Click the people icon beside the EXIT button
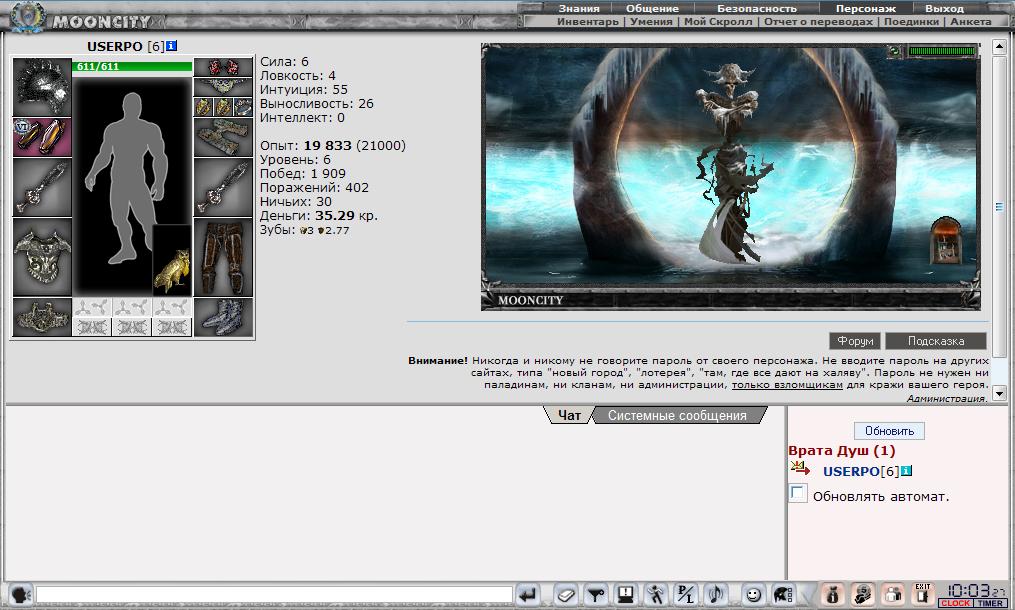 tap(893, 594)
